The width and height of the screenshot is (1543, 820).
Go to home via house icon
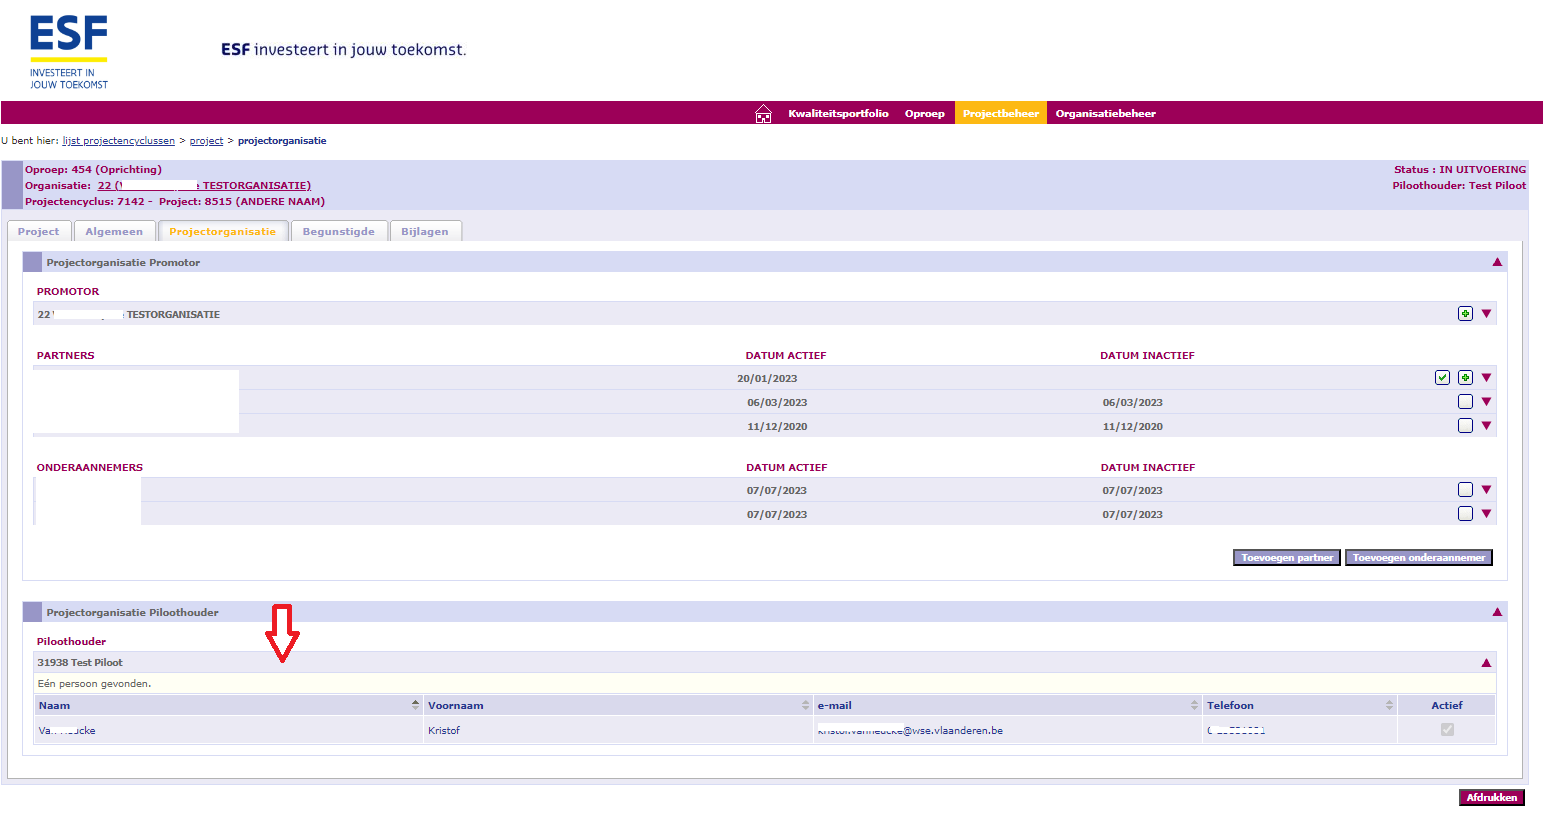coord(763,114)
